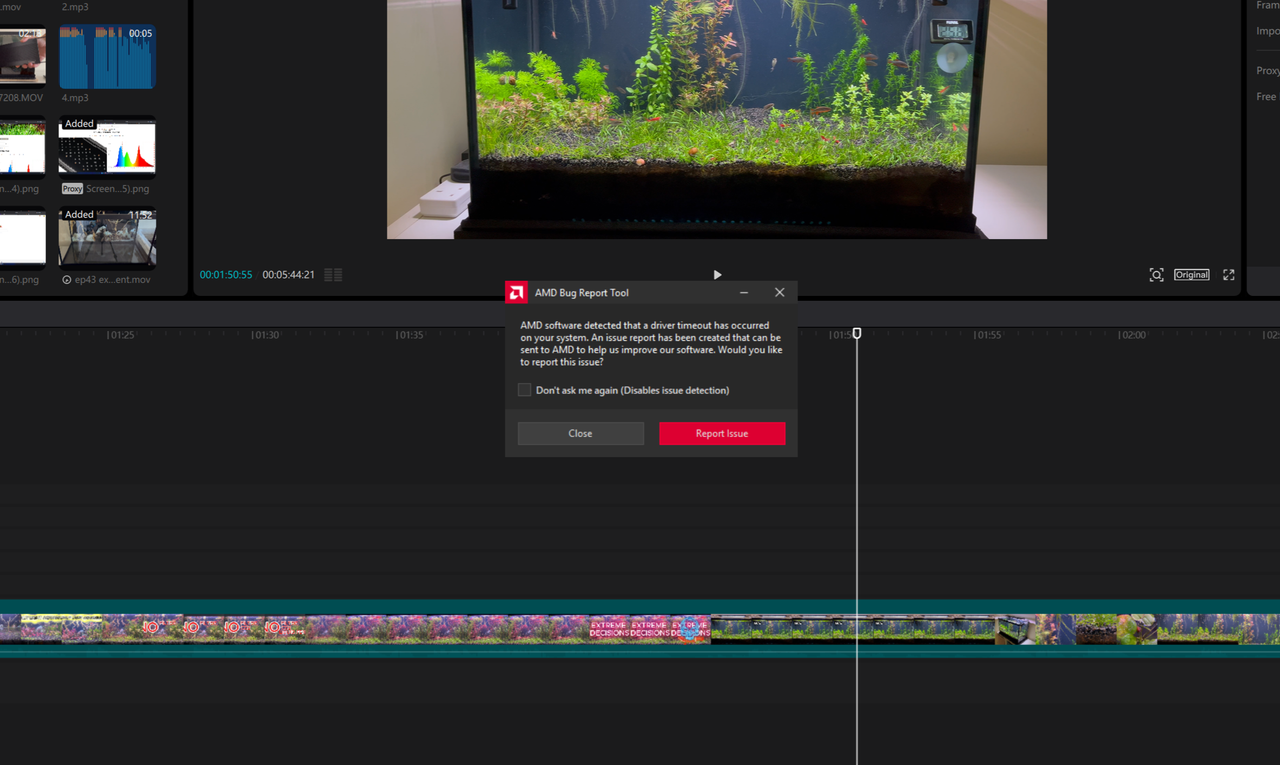Click the 01:25 mark on timeline ruler
The width and height of the screenshot is (1280, 765).
click(121, 335)
